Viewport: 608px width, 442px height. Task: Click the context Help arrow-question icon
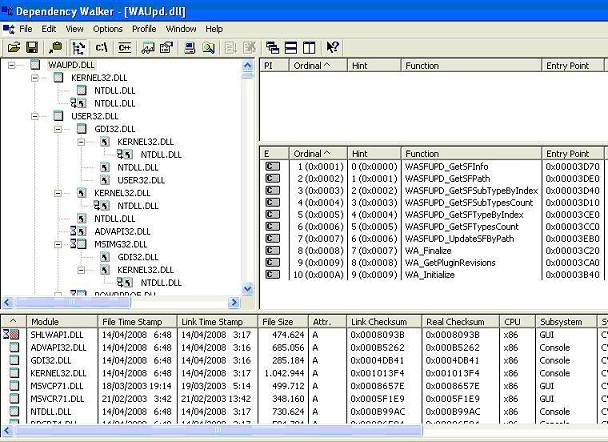click(332, 48)
